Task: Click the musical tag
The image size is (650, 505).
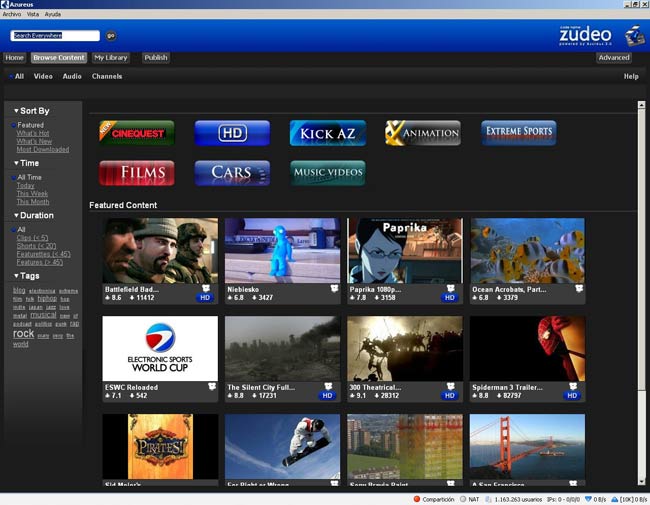Action: (x=43, y=315)
